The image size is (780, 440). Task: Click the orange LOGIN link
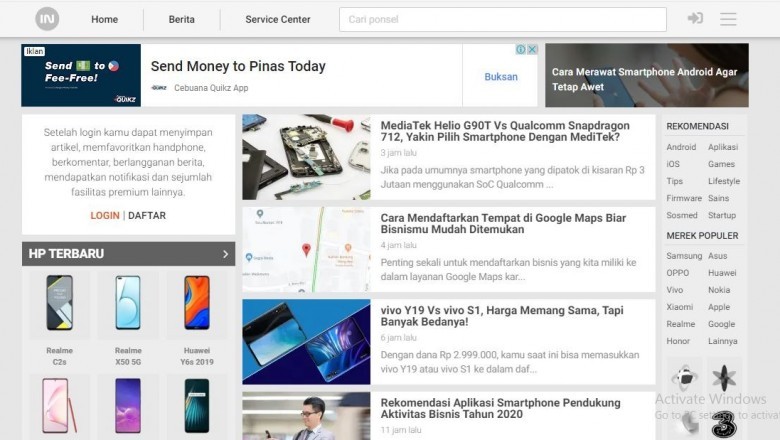(x=105, y=216)
